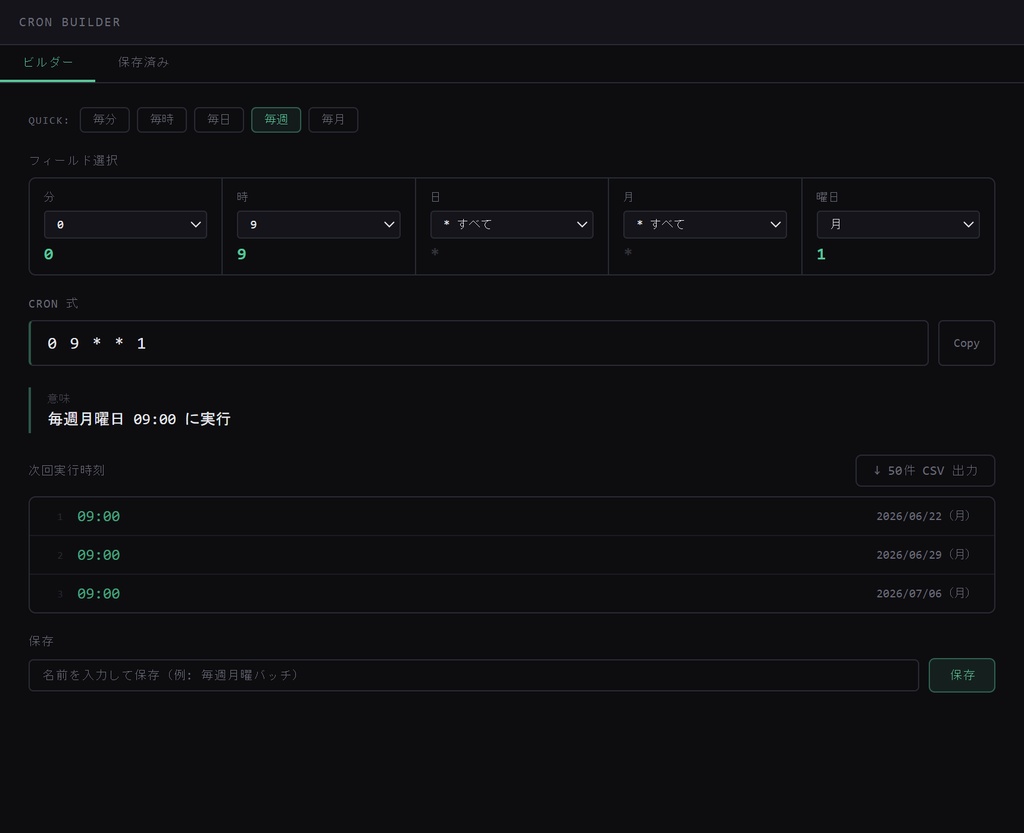The width and height of the screenshot is (1024, 833).
Task: Click the green 9 value under 時
Action: tap(242, 255)
